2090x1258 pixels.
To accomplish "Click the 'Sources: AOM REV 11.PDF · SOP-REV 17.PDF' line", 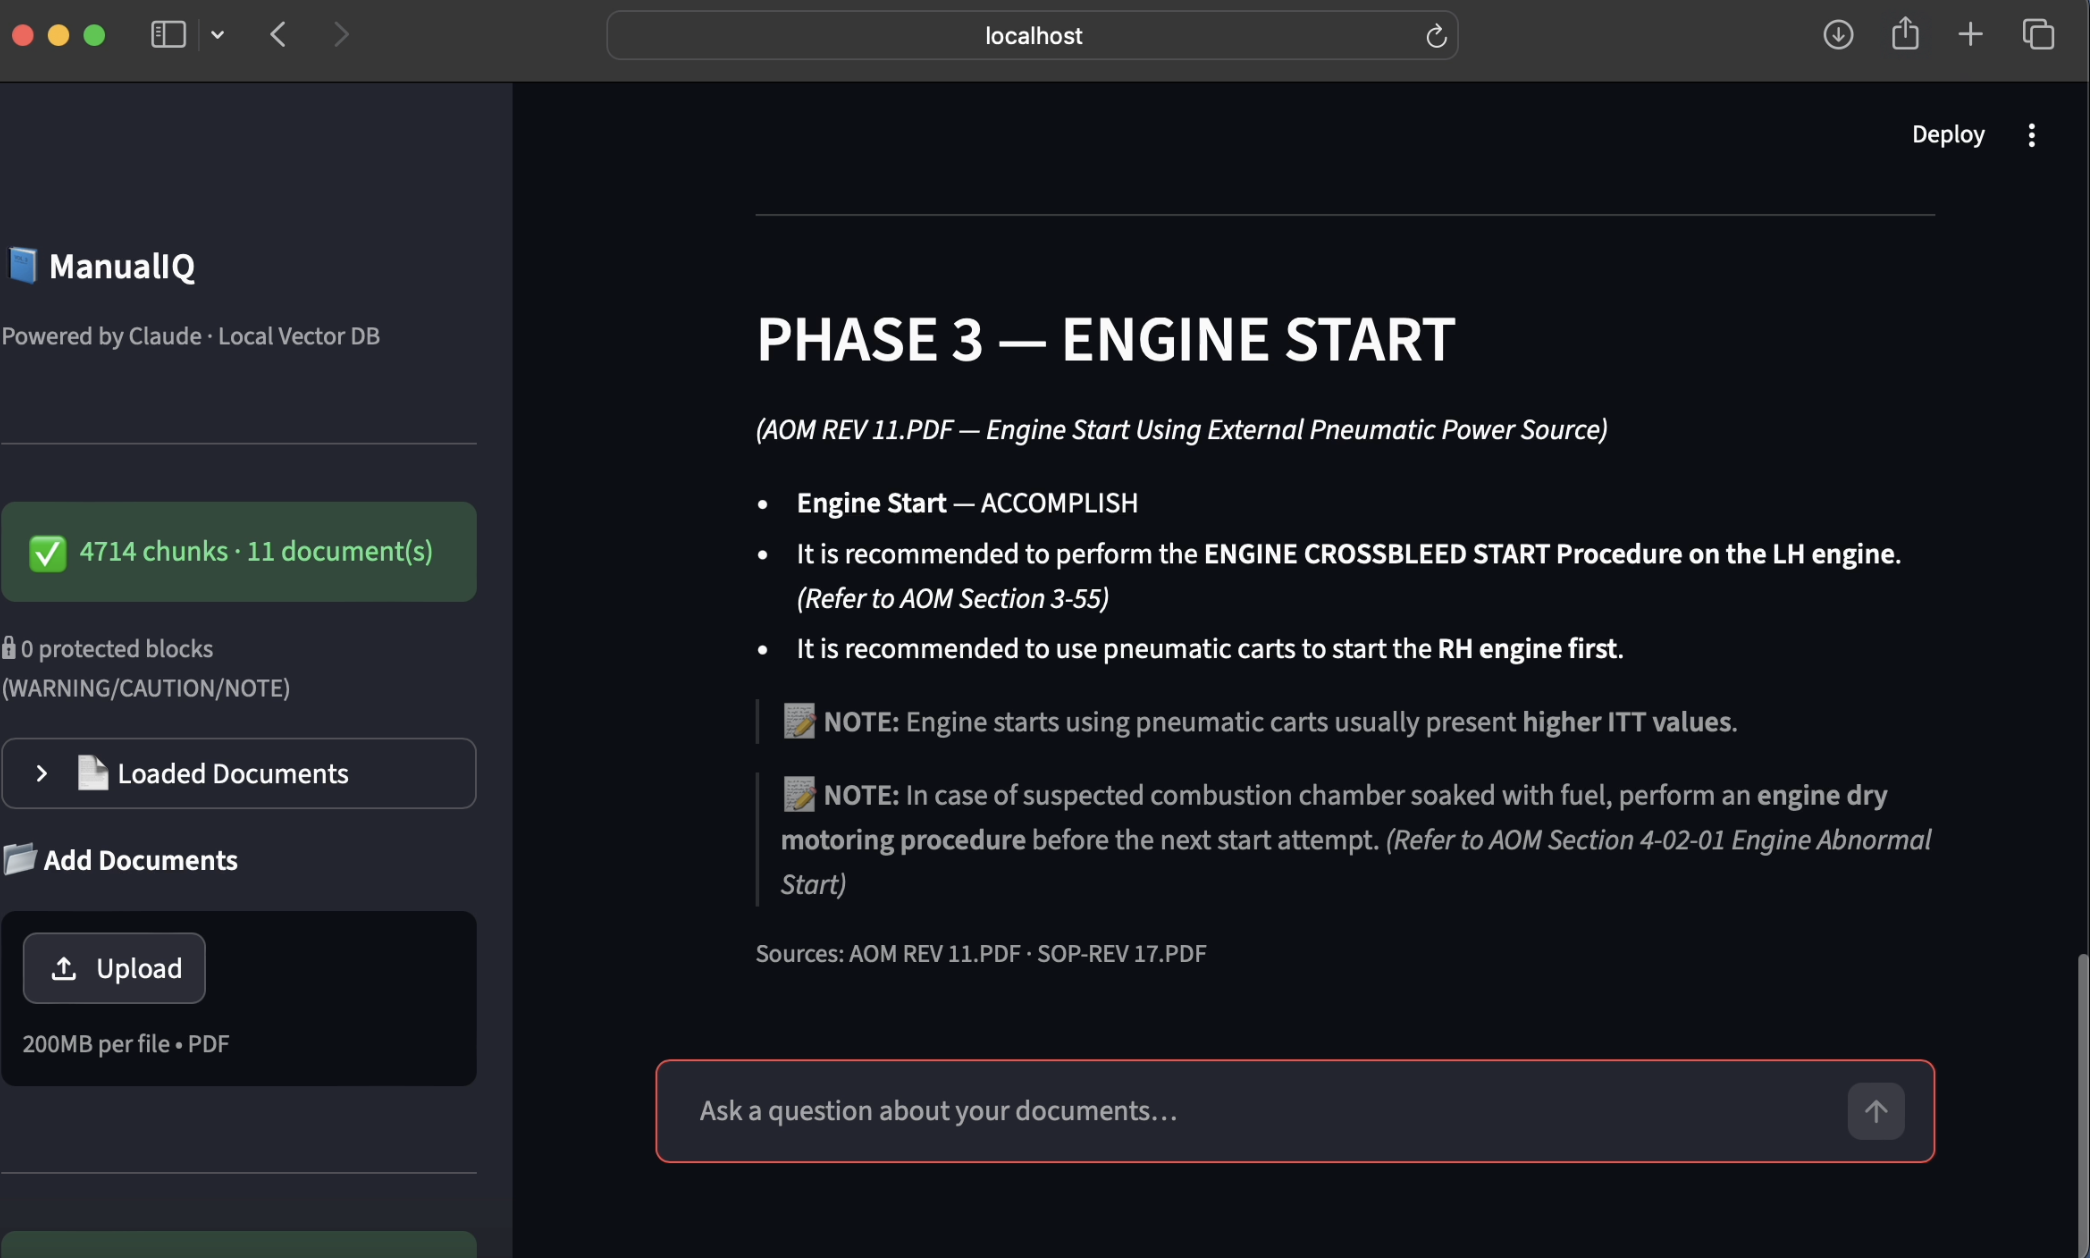I will (981, 953).
